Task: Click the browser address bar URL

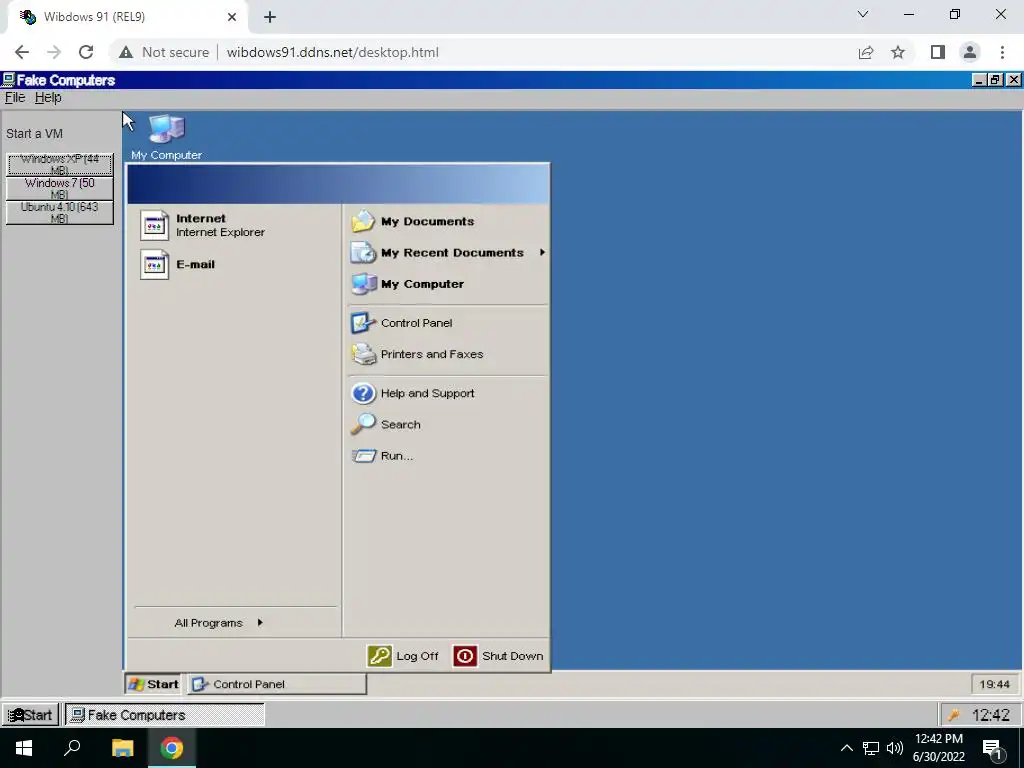Action: [x=332, y=52]
